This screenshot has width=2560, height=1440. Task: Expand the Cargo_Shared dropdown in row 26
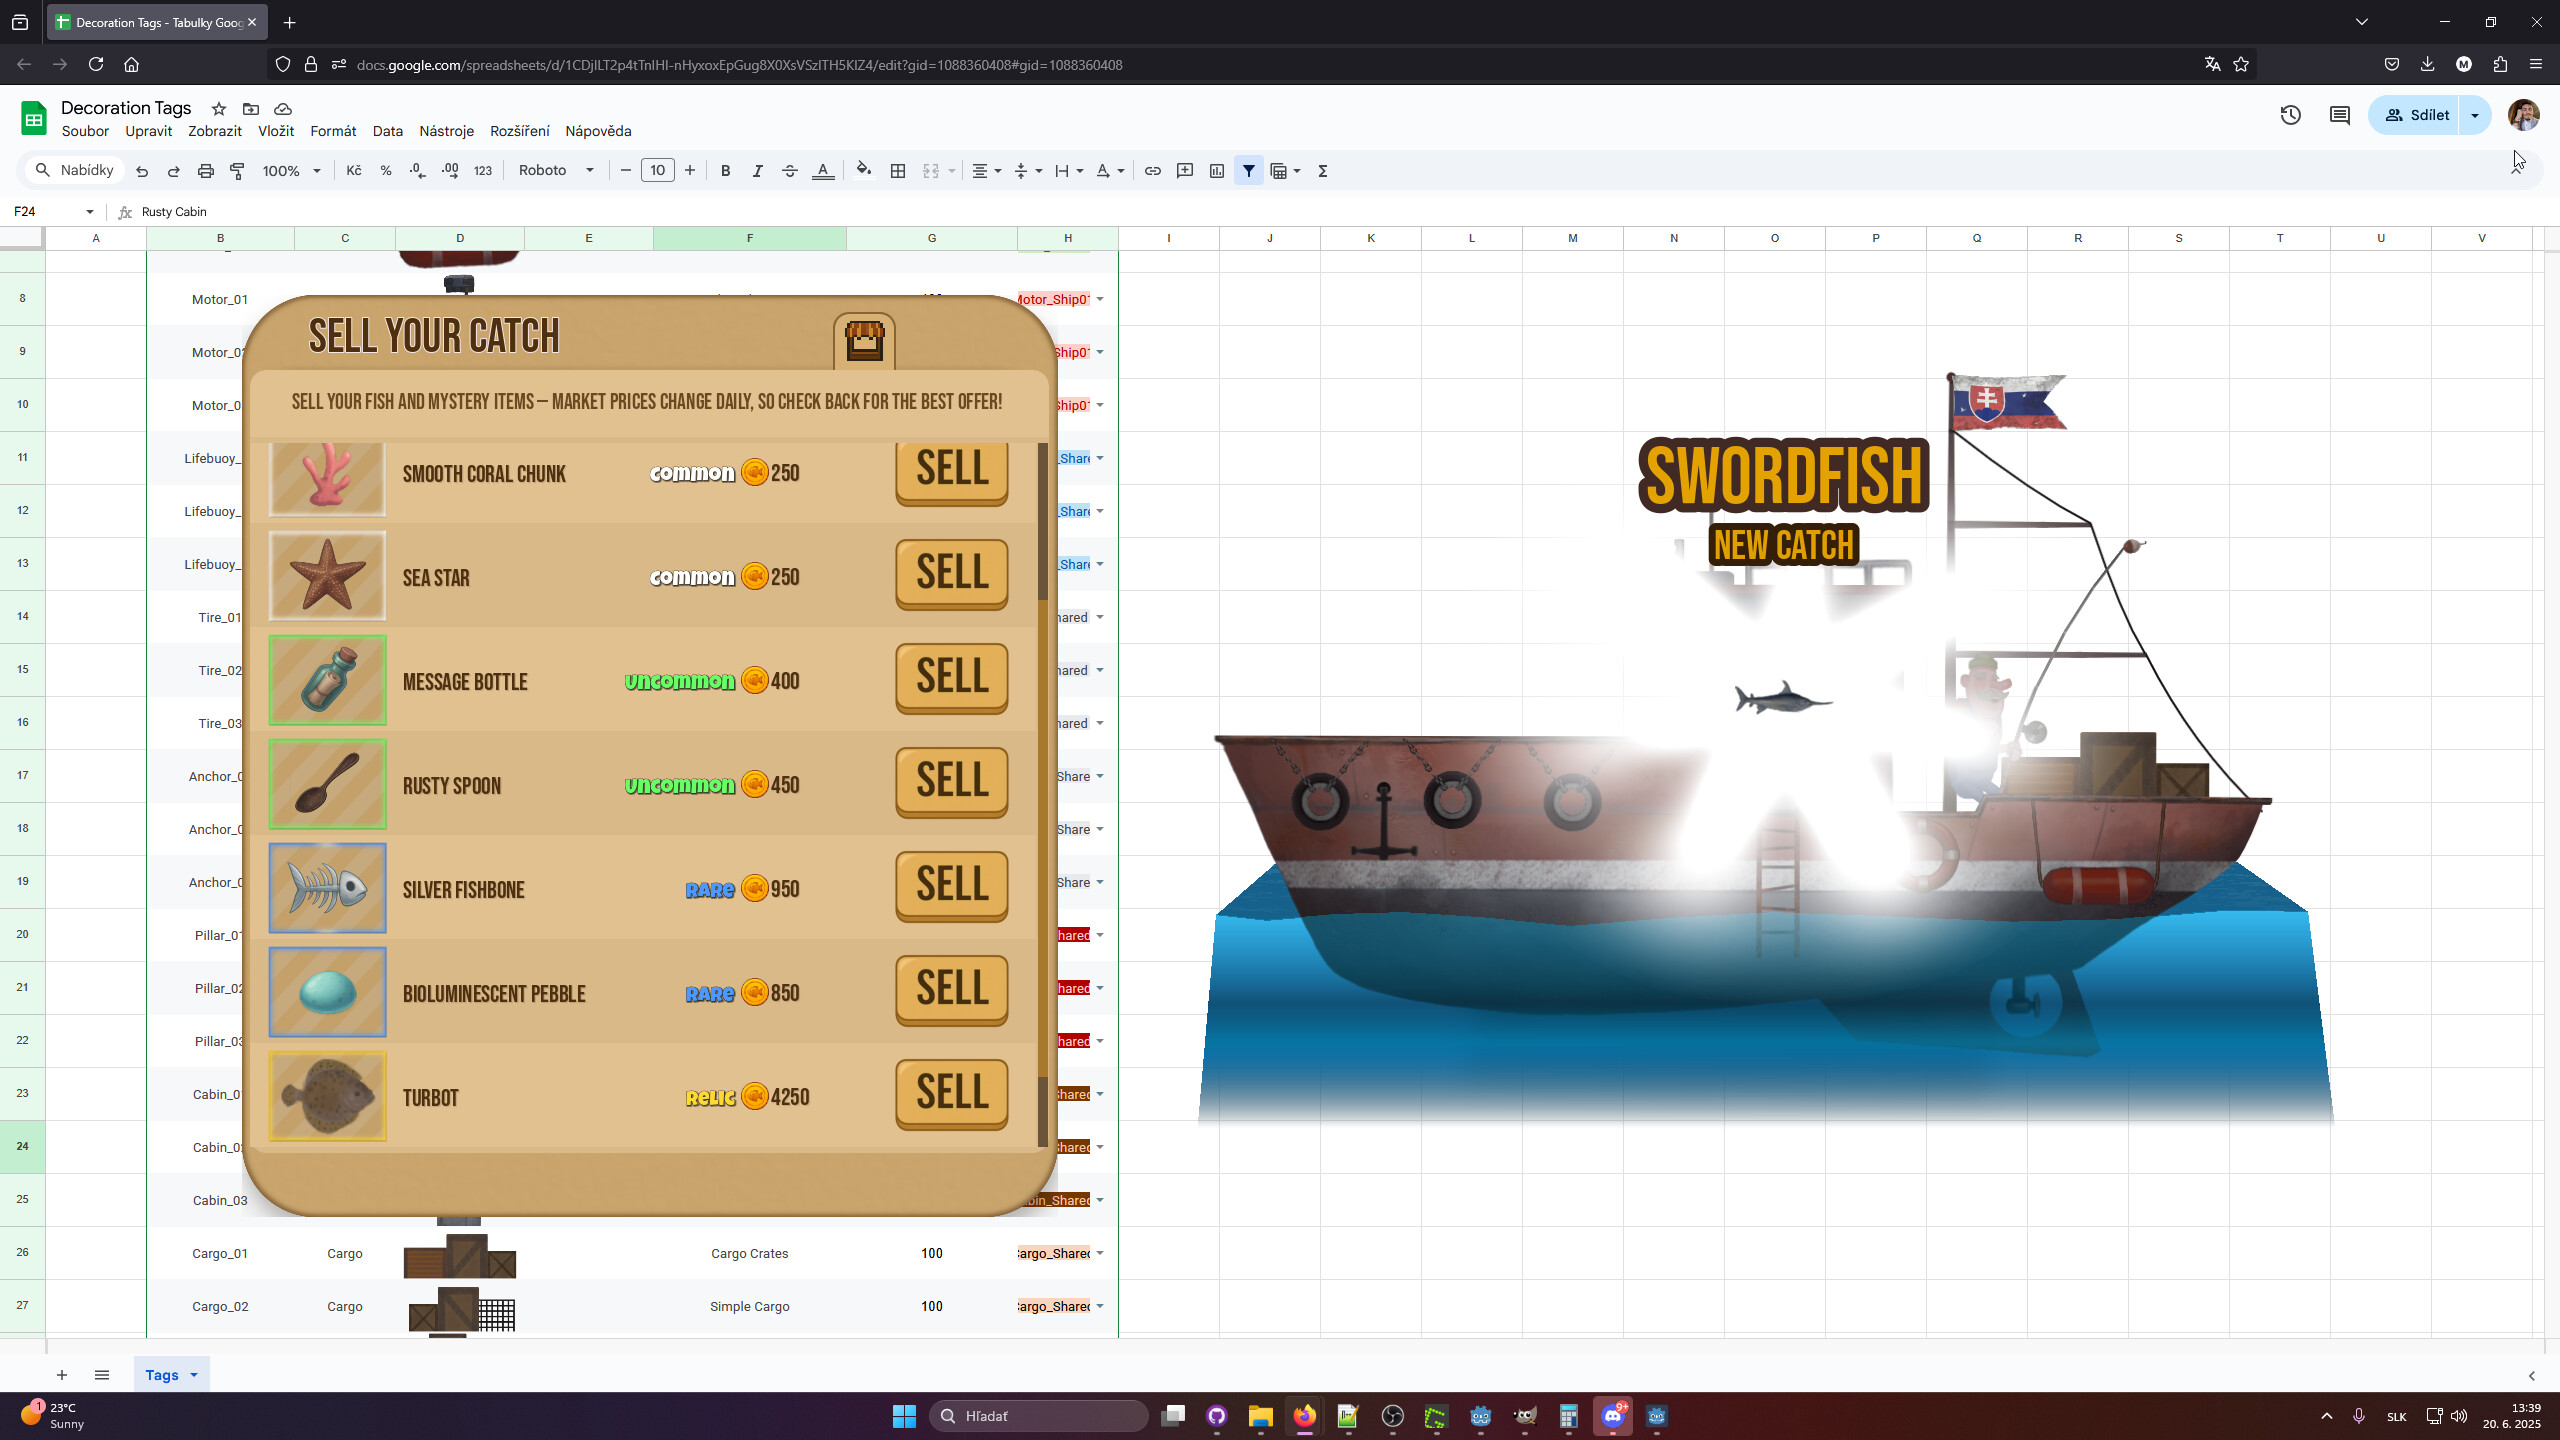point(1100,1252)
